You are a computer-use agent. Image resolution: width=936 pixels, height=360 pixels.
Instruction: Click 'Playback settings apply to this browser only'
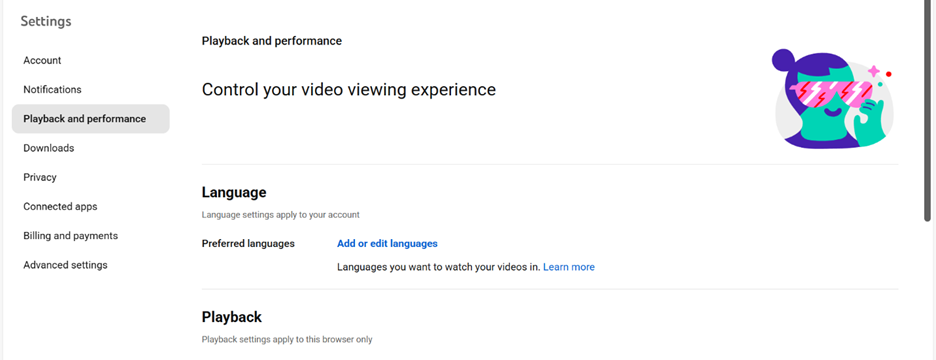pos(287,339)
